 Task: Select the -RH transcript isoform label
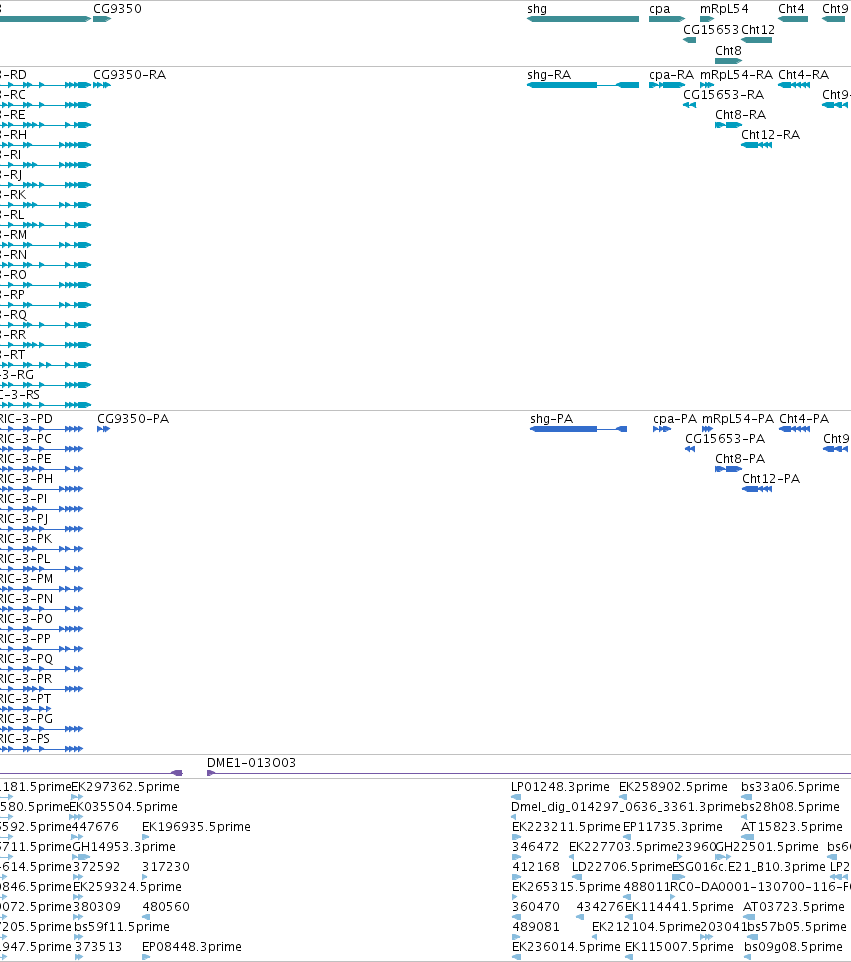pos(13,134)
